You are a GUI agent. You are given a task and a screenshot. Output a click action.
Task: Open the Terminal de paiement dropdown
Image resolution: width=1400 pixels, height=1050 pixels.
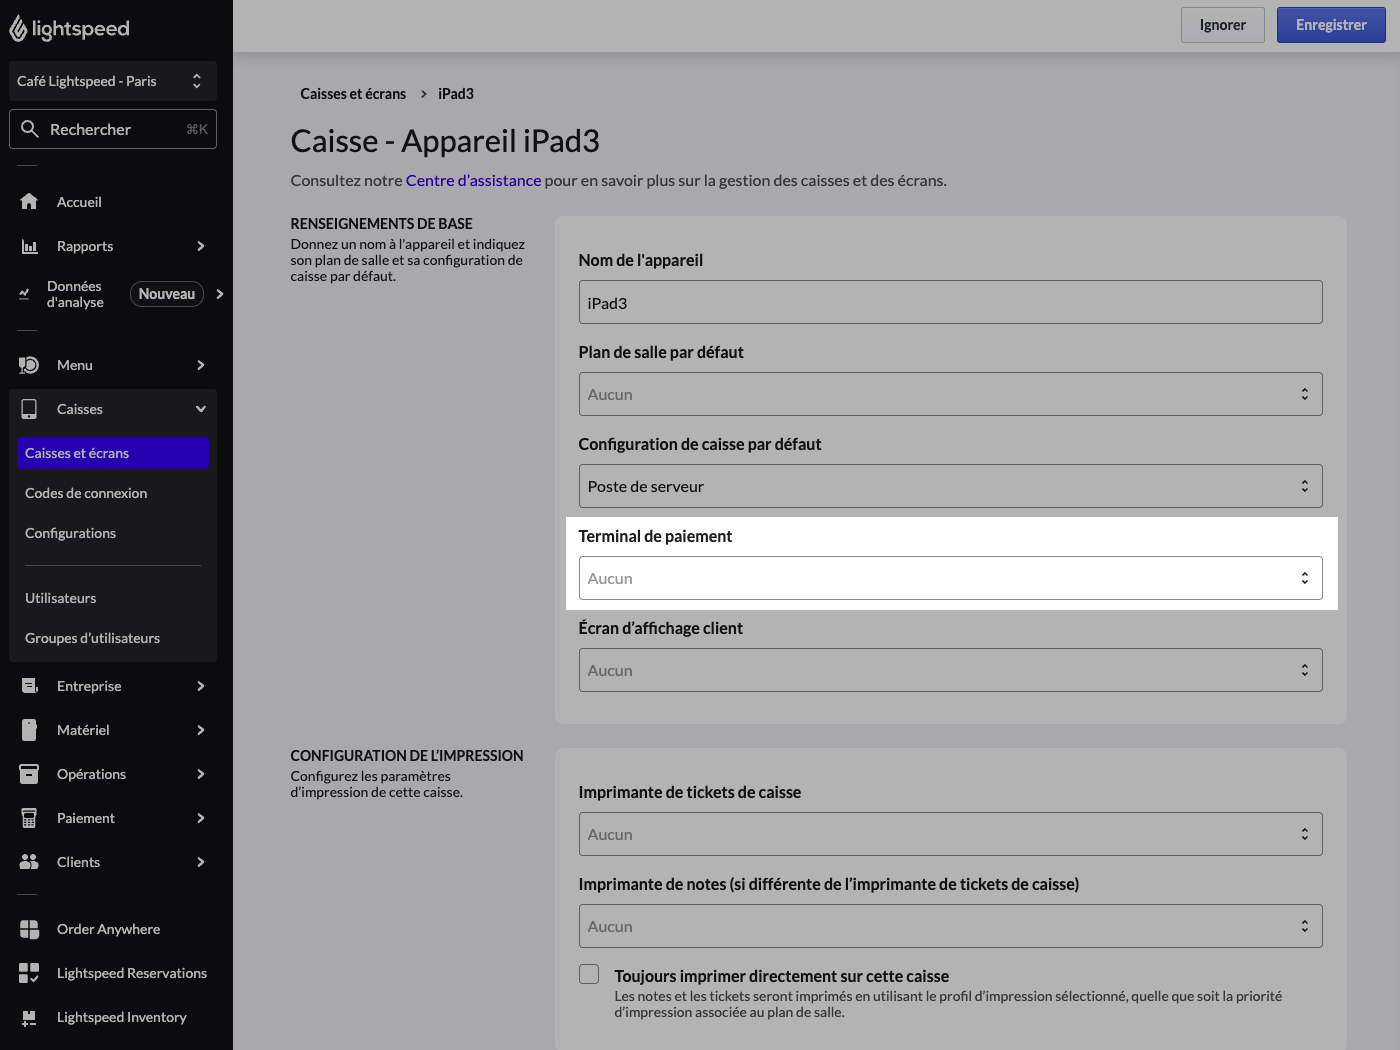[950, 578]
